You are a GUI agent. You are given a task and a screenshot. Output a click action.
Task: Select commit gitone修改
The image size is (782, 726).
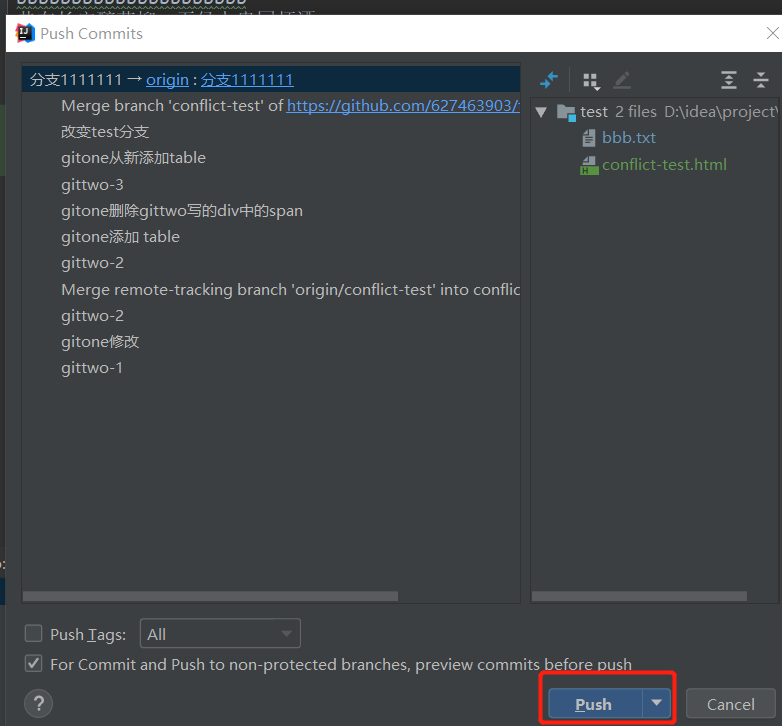100,342
